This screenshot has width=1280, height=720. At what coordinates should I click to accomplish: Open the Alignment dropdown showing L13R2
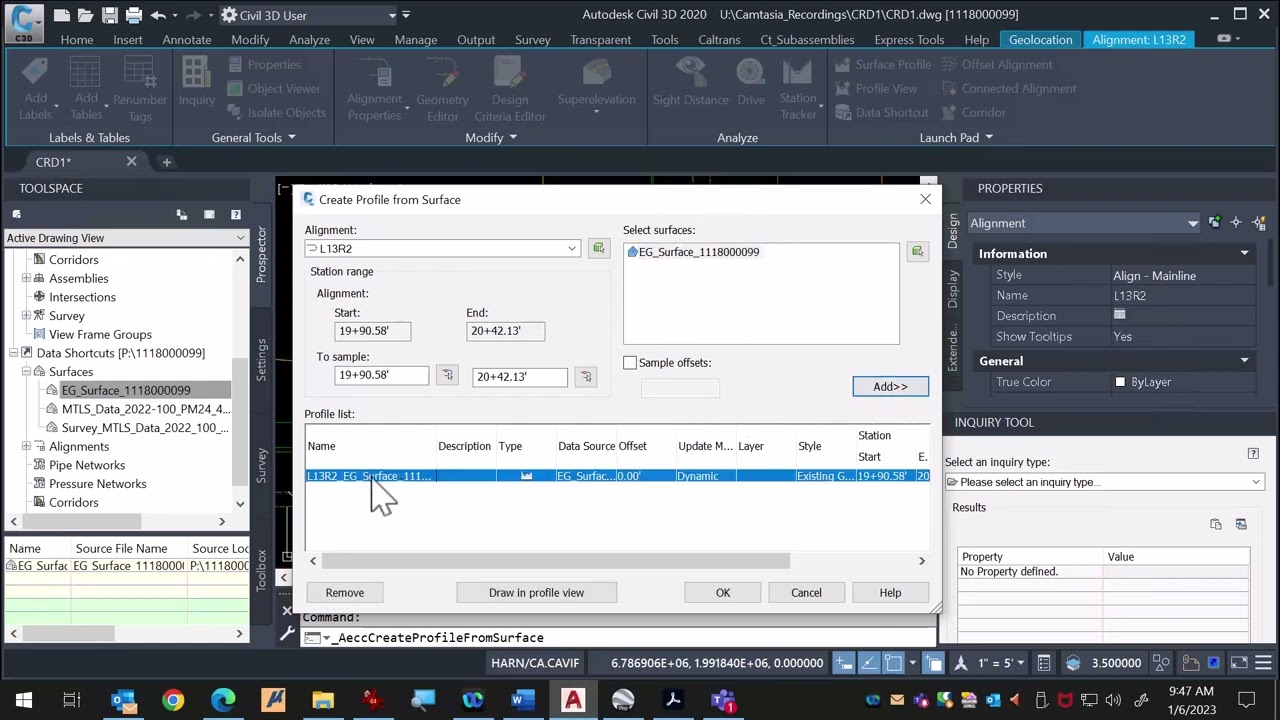point(572,248)
